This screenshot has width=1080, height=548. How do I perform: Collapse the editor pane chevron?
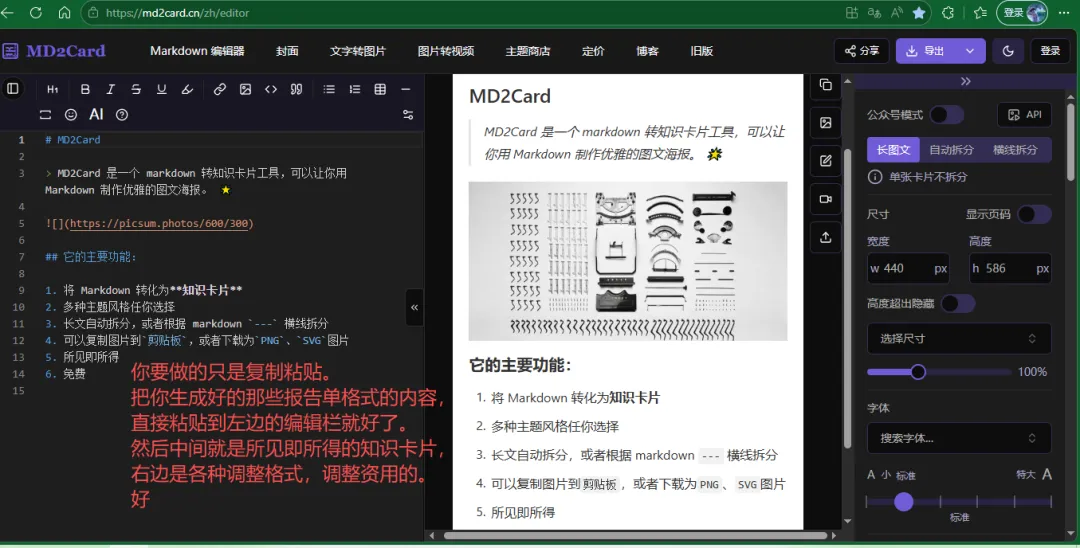(414, 307)
